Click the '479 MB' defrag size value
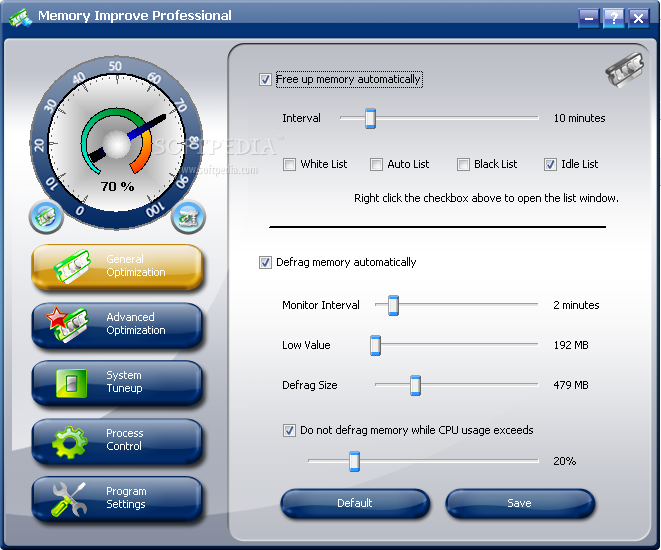The height and width of the screenshot is (550, 661). coord(571,385)
